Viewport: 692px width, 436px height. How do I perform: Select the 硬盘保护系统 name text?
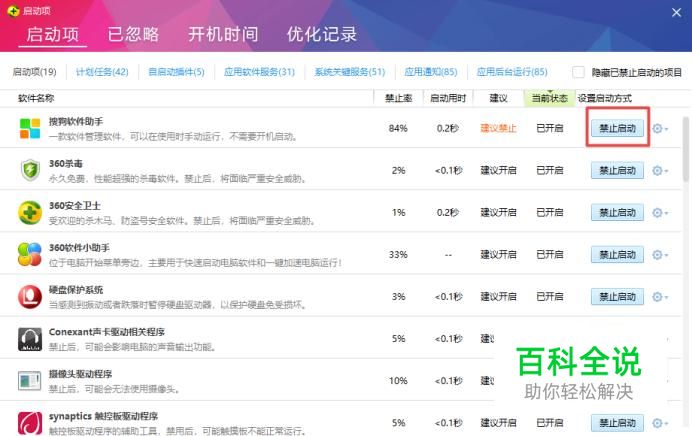[76, 290]
